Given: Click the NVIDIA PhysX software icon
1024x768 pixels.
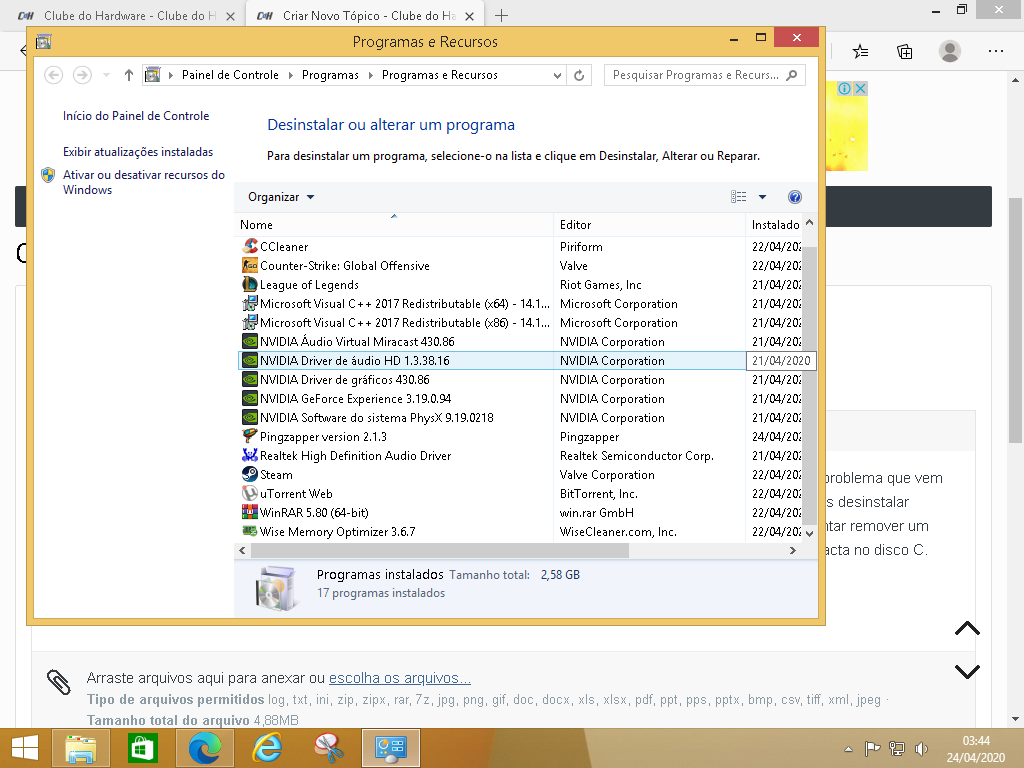Looking at the screenshot, I should (x=249, y=417).
